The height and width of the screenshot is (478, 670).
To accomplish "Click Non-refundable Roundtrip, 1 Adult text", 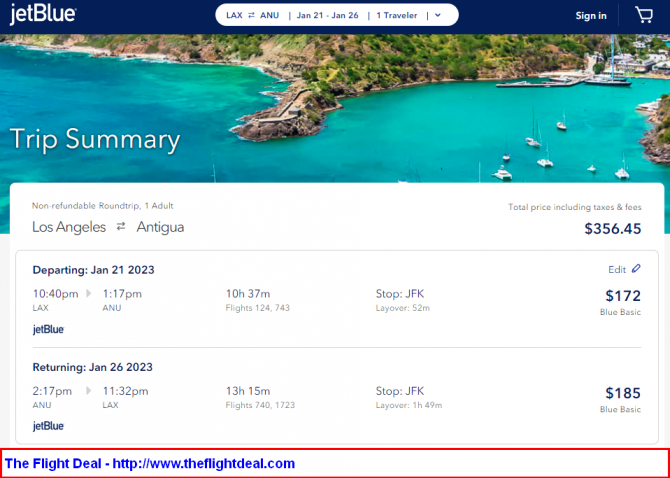I will click(x=103, y=206).
